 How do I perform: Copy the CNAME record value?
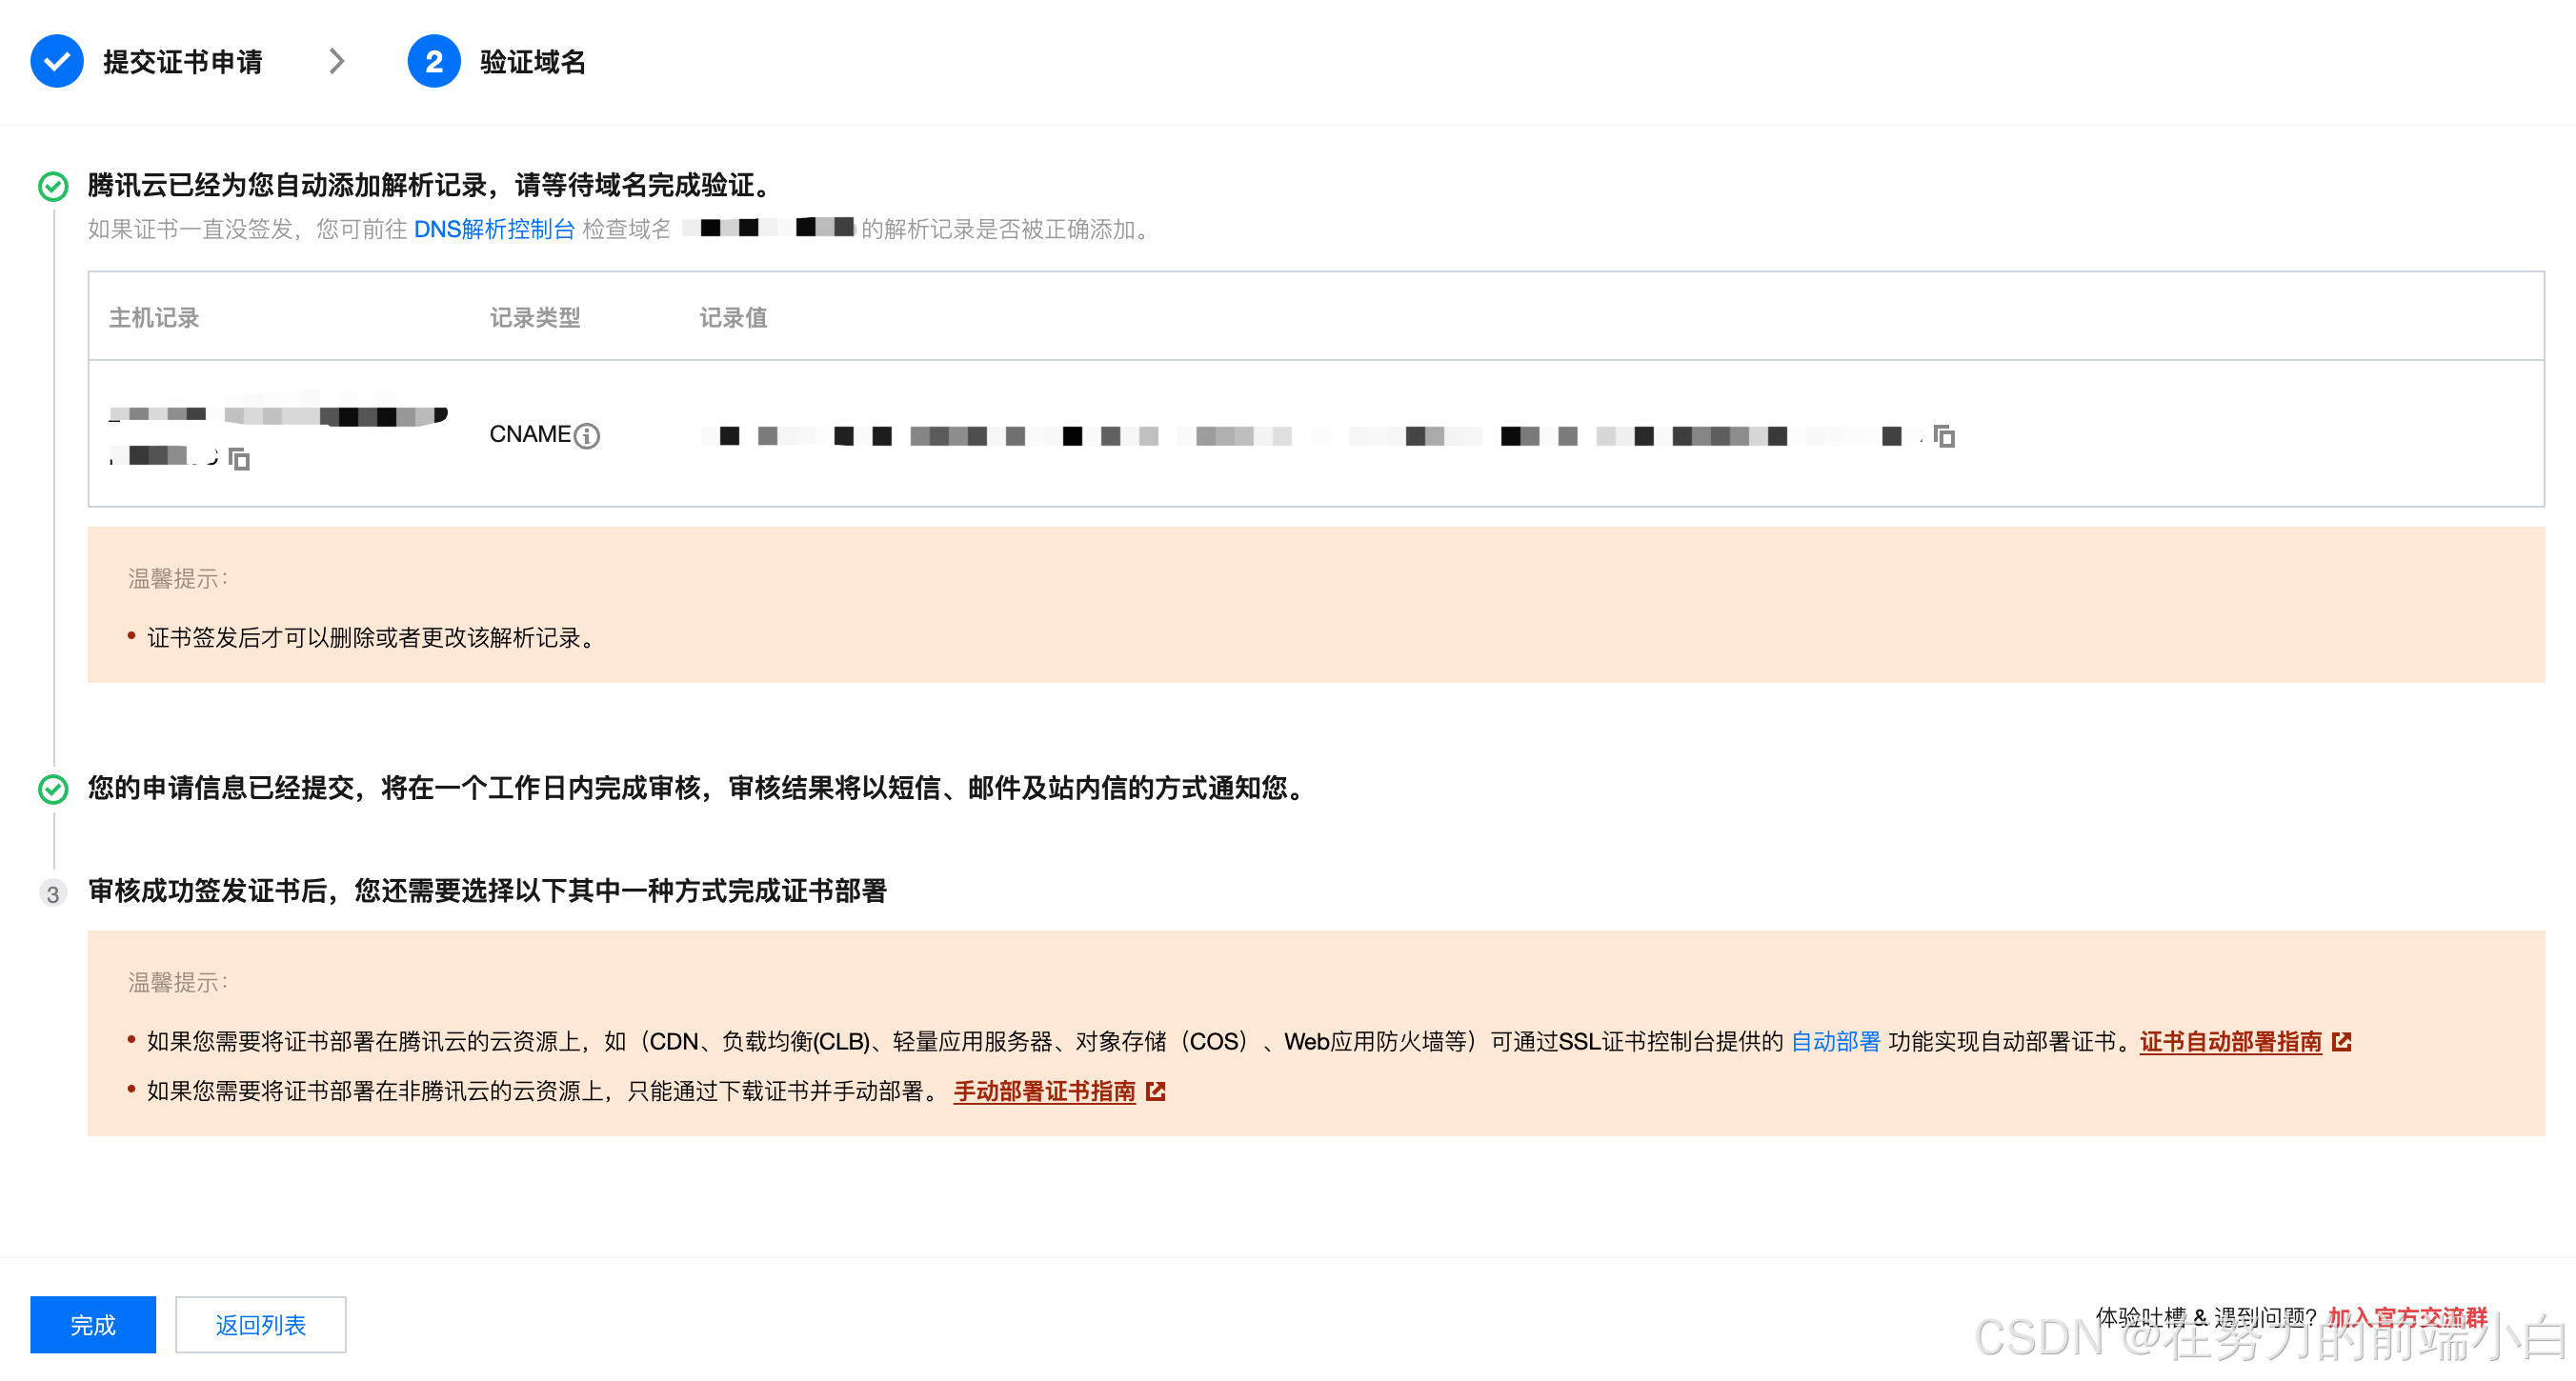click(1943, 436)
